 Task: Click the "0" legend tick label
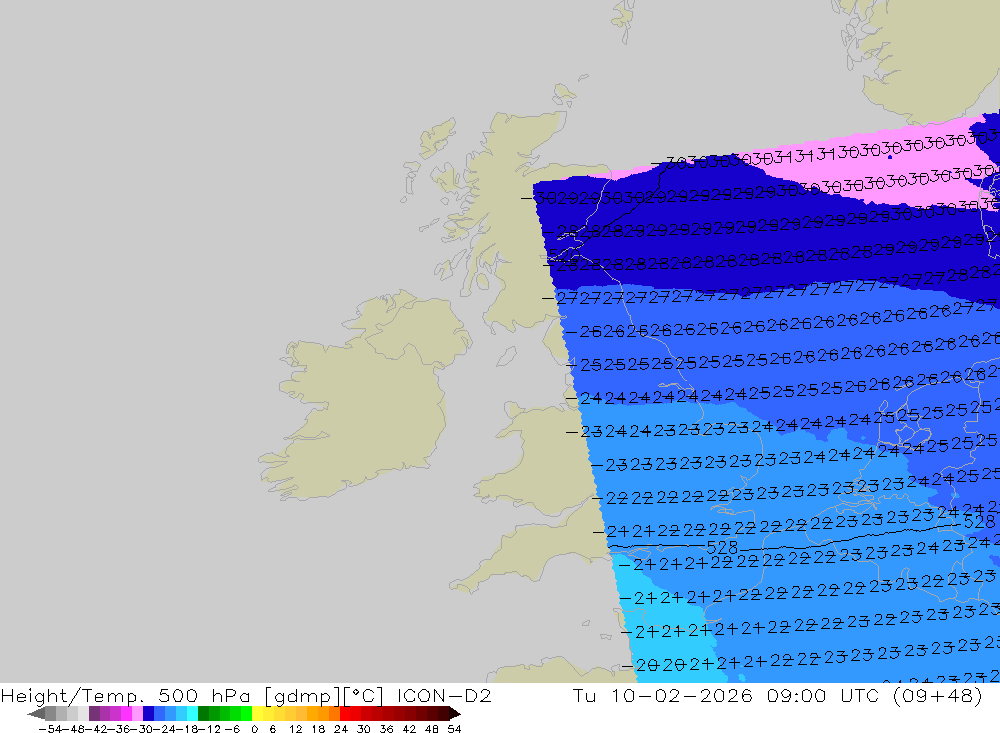click(x=254, y=729)
